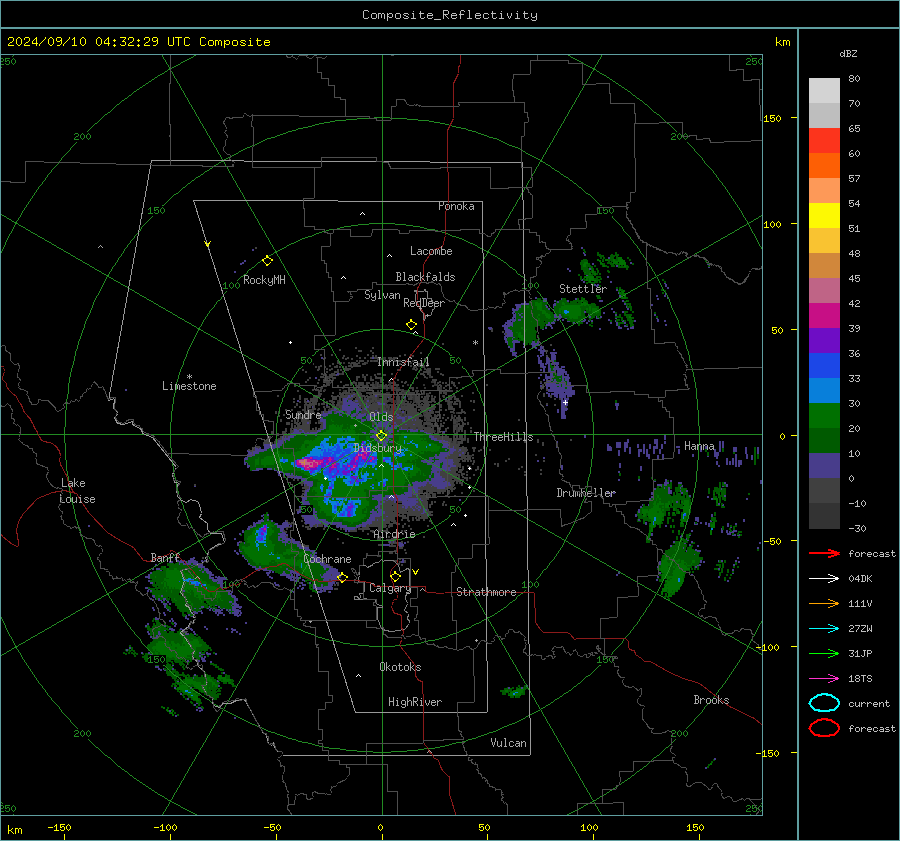Click the HighRiver location label
The height and width of the screenshot is (841, 900).
tap(415, 702)
